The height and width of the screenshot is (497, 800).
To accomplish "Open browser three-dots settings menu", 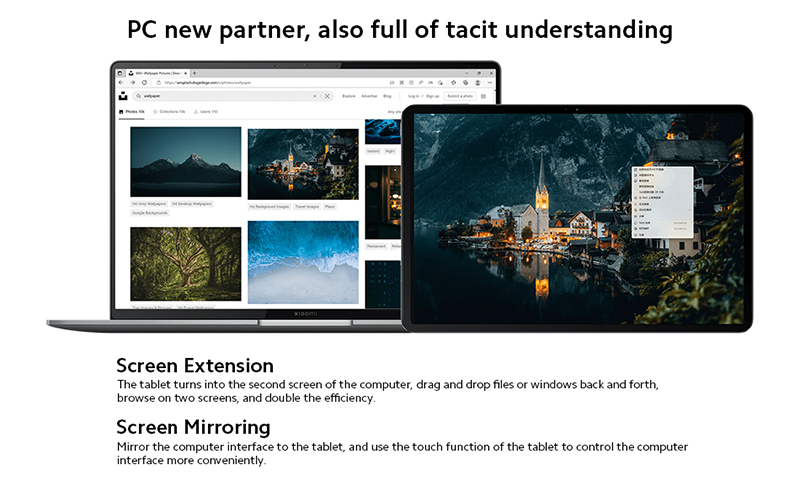I will click(x=490, y=83).
